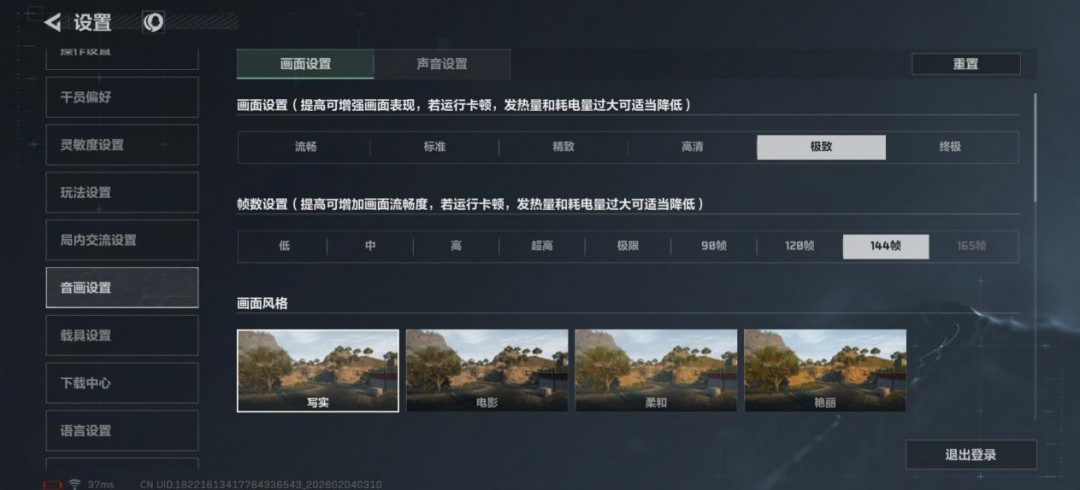Screen dimensions: 1080x490
Task: Click the back arrow icon next to 设置
Action: coord(52,23)
